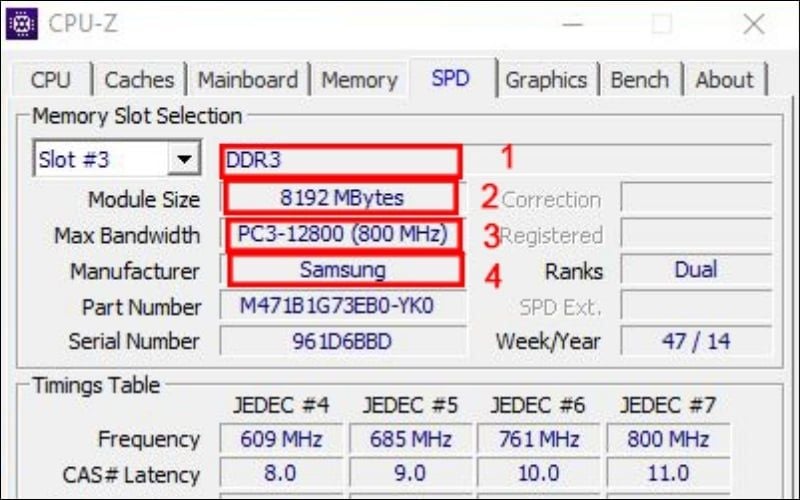800x500 pixels.
Task: Open the Graphics tab
Action: [546, 80]
